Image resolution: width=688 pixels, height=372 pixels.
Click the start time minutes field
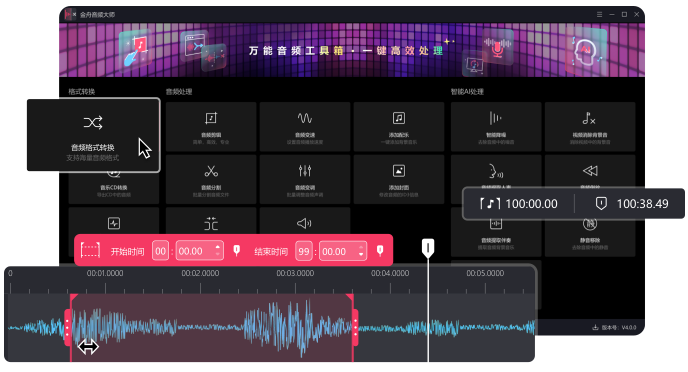[x=161, y=251]
